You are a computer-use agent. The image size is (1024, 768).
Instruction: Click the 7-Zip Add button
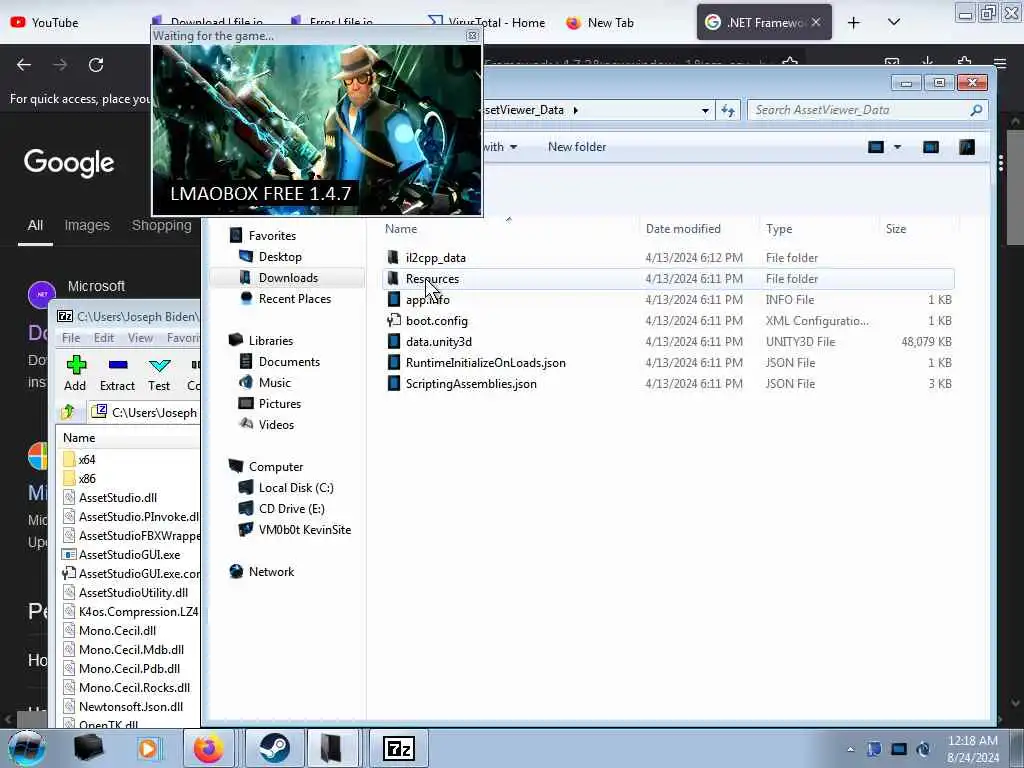click(75, 374)
